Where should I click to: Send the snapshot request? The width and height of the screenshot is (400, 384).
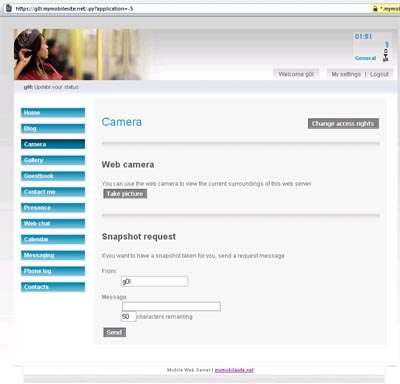[x=114, y=332]
